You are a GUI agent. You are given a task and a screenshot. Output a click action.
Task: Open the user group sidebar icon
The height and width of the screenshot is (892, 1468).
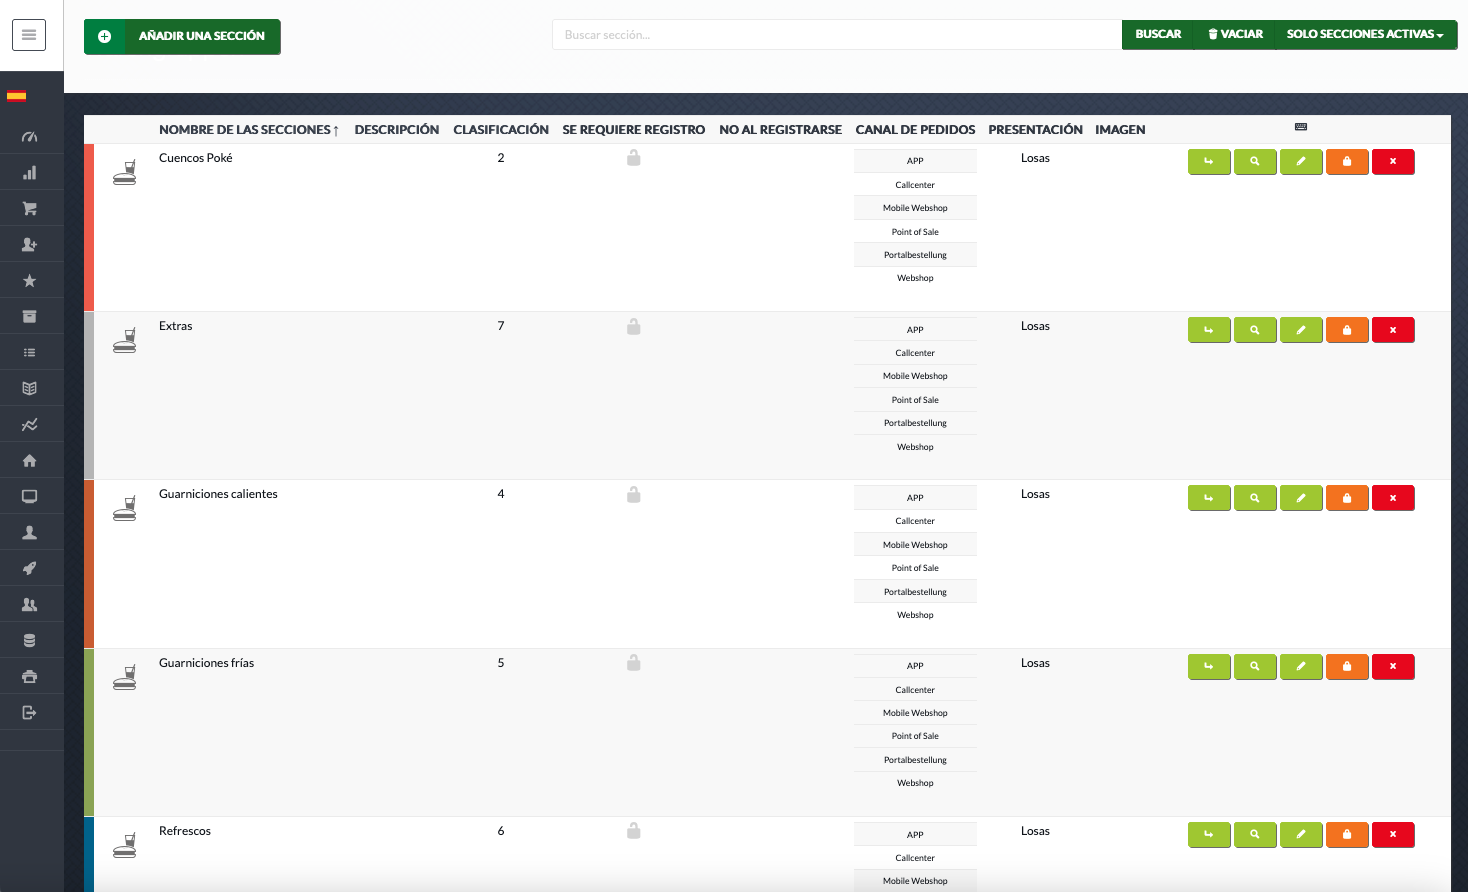pyautogui.click(x=29, y=605)
